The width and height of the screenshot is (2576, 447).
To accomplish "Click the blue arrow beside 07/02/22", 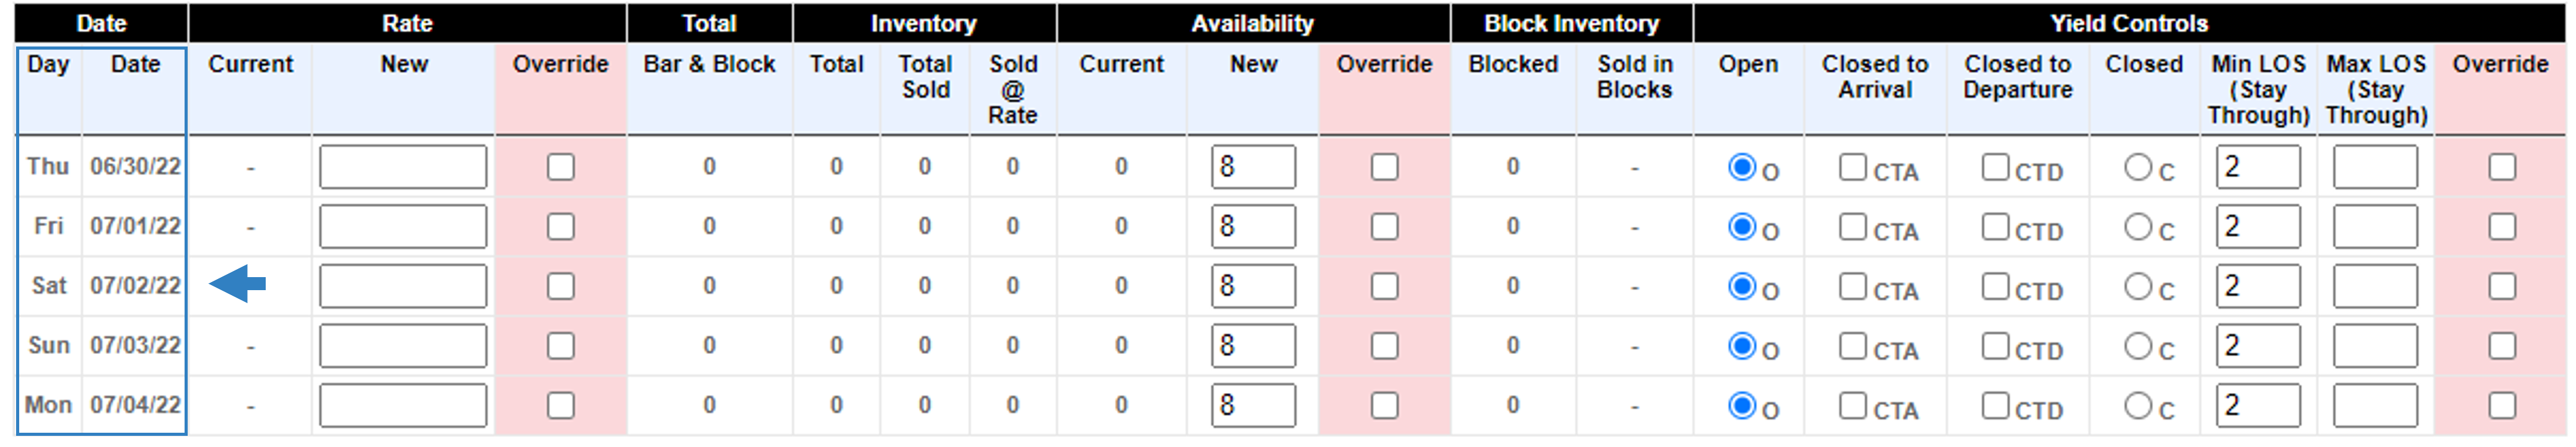I will click(238, 285).
